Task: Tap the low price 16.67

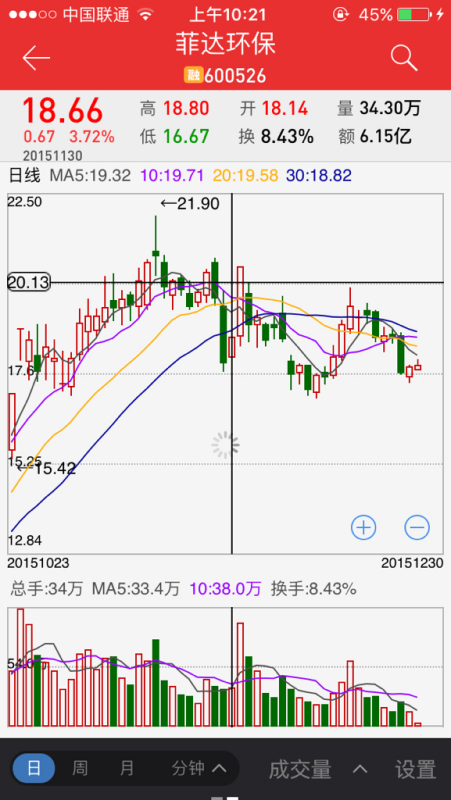Action: pyautogui.click(x=186, y=136)
